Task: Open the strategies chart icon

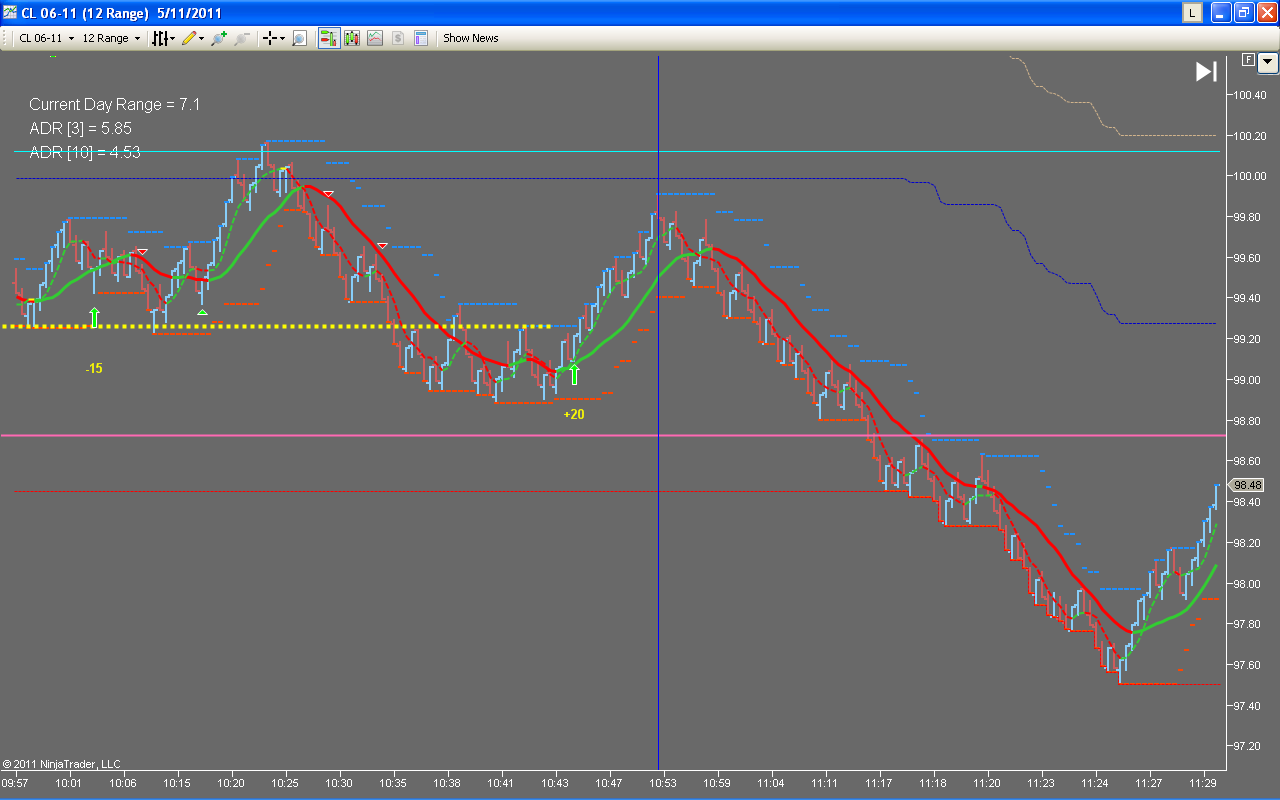Action: tap(375, 38)
